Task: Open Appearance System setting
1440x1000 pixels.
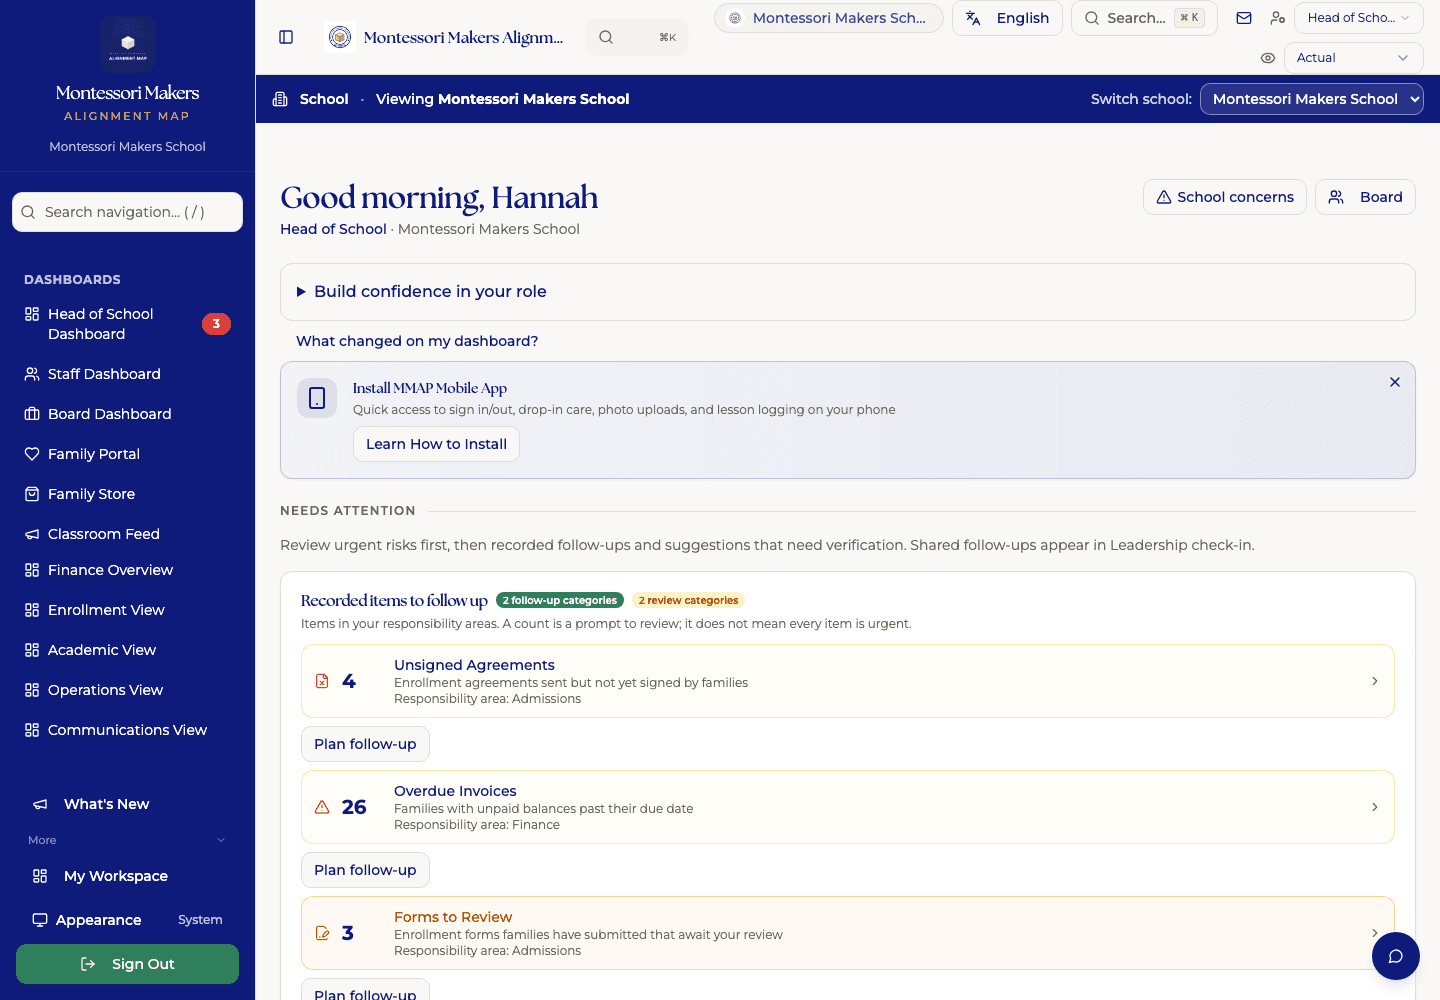Action: (x=127, y=920)
